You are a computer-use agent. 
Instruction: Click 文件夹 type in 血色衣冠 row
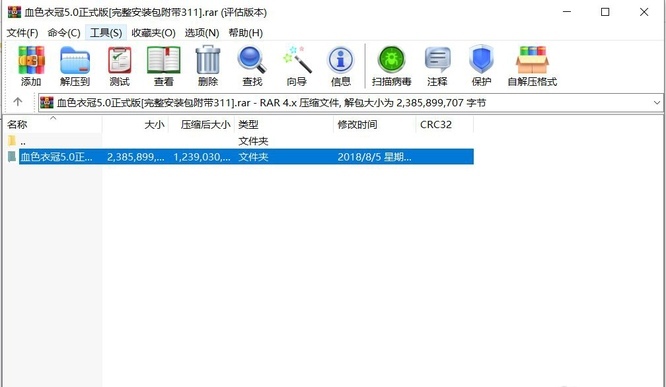253,157
